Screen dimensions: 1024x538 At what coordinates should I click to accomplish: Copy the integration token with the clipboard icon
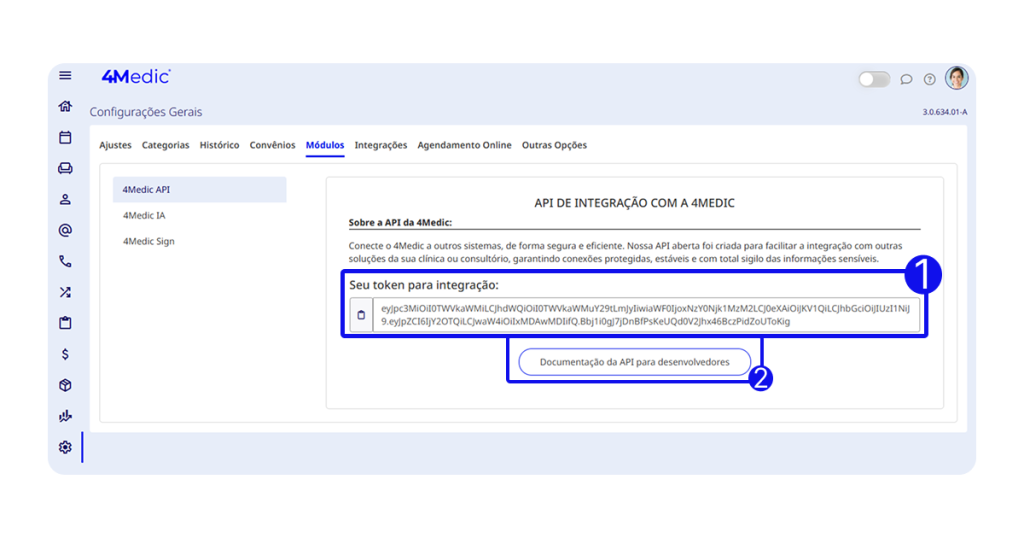[x=361, y=315]
